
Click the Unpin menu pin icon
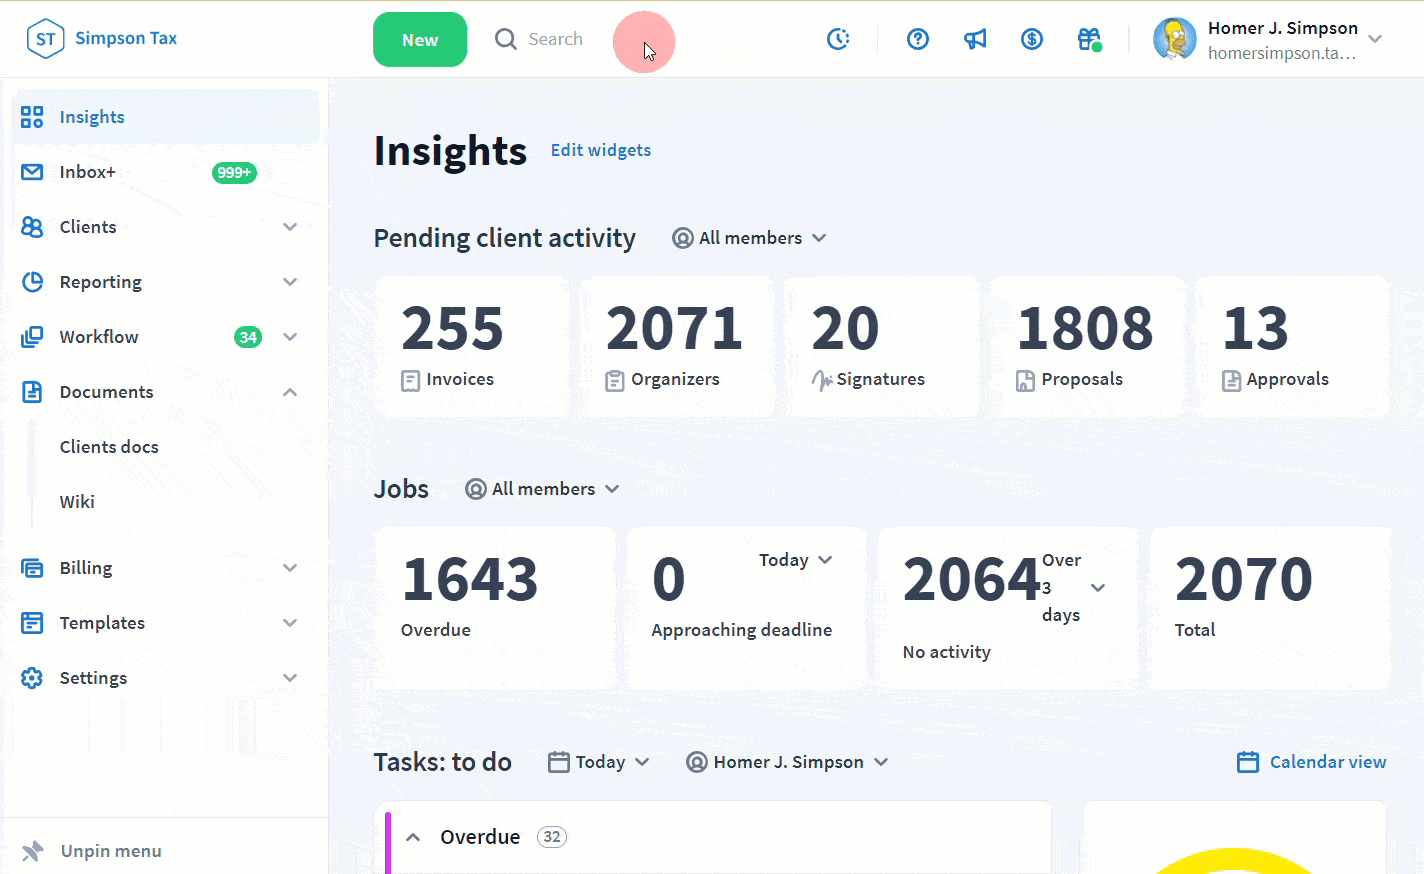click(33, 851)
